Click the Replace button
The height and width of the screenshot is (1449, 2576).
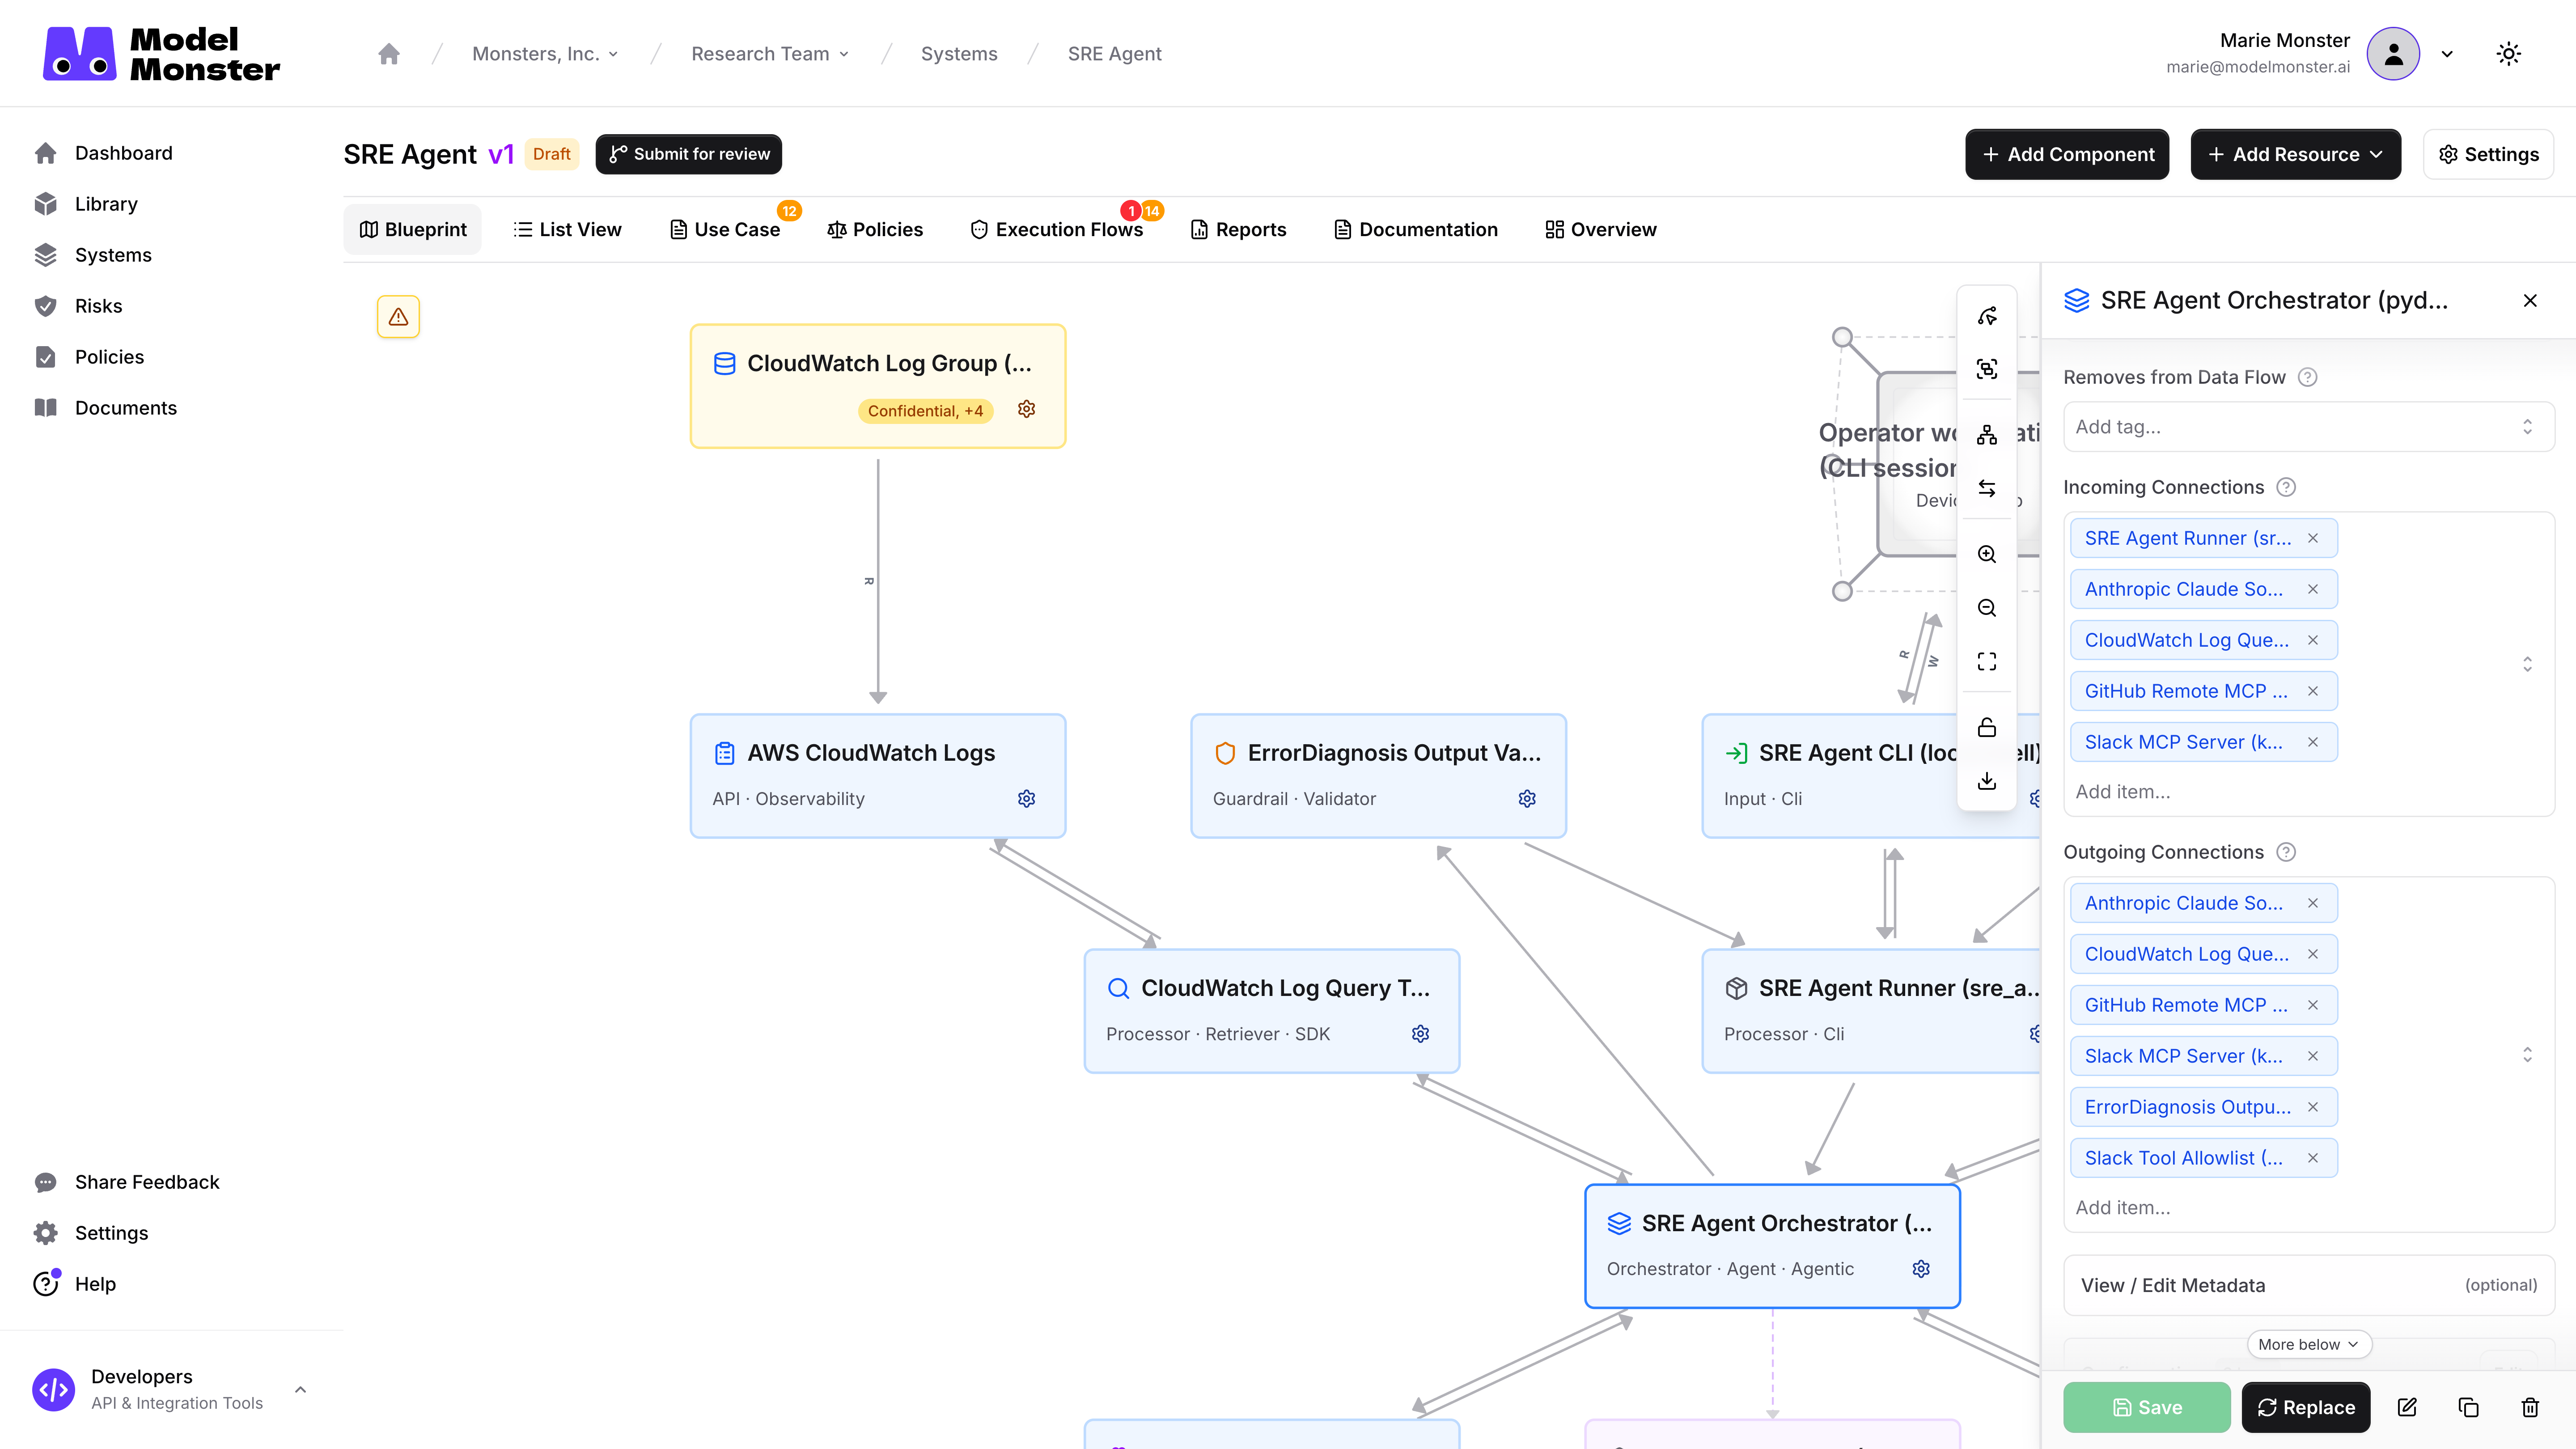point(2305,1407)
